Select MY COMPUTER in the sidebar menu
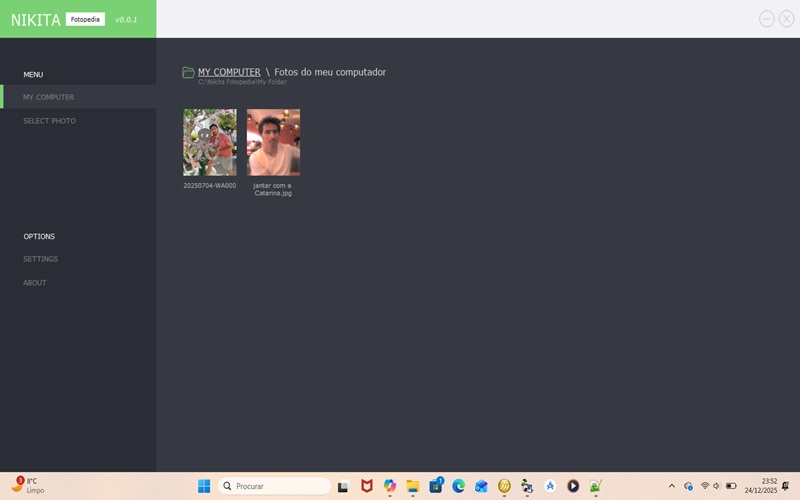This screenshot has width=800, height=500. coord(48,97)
